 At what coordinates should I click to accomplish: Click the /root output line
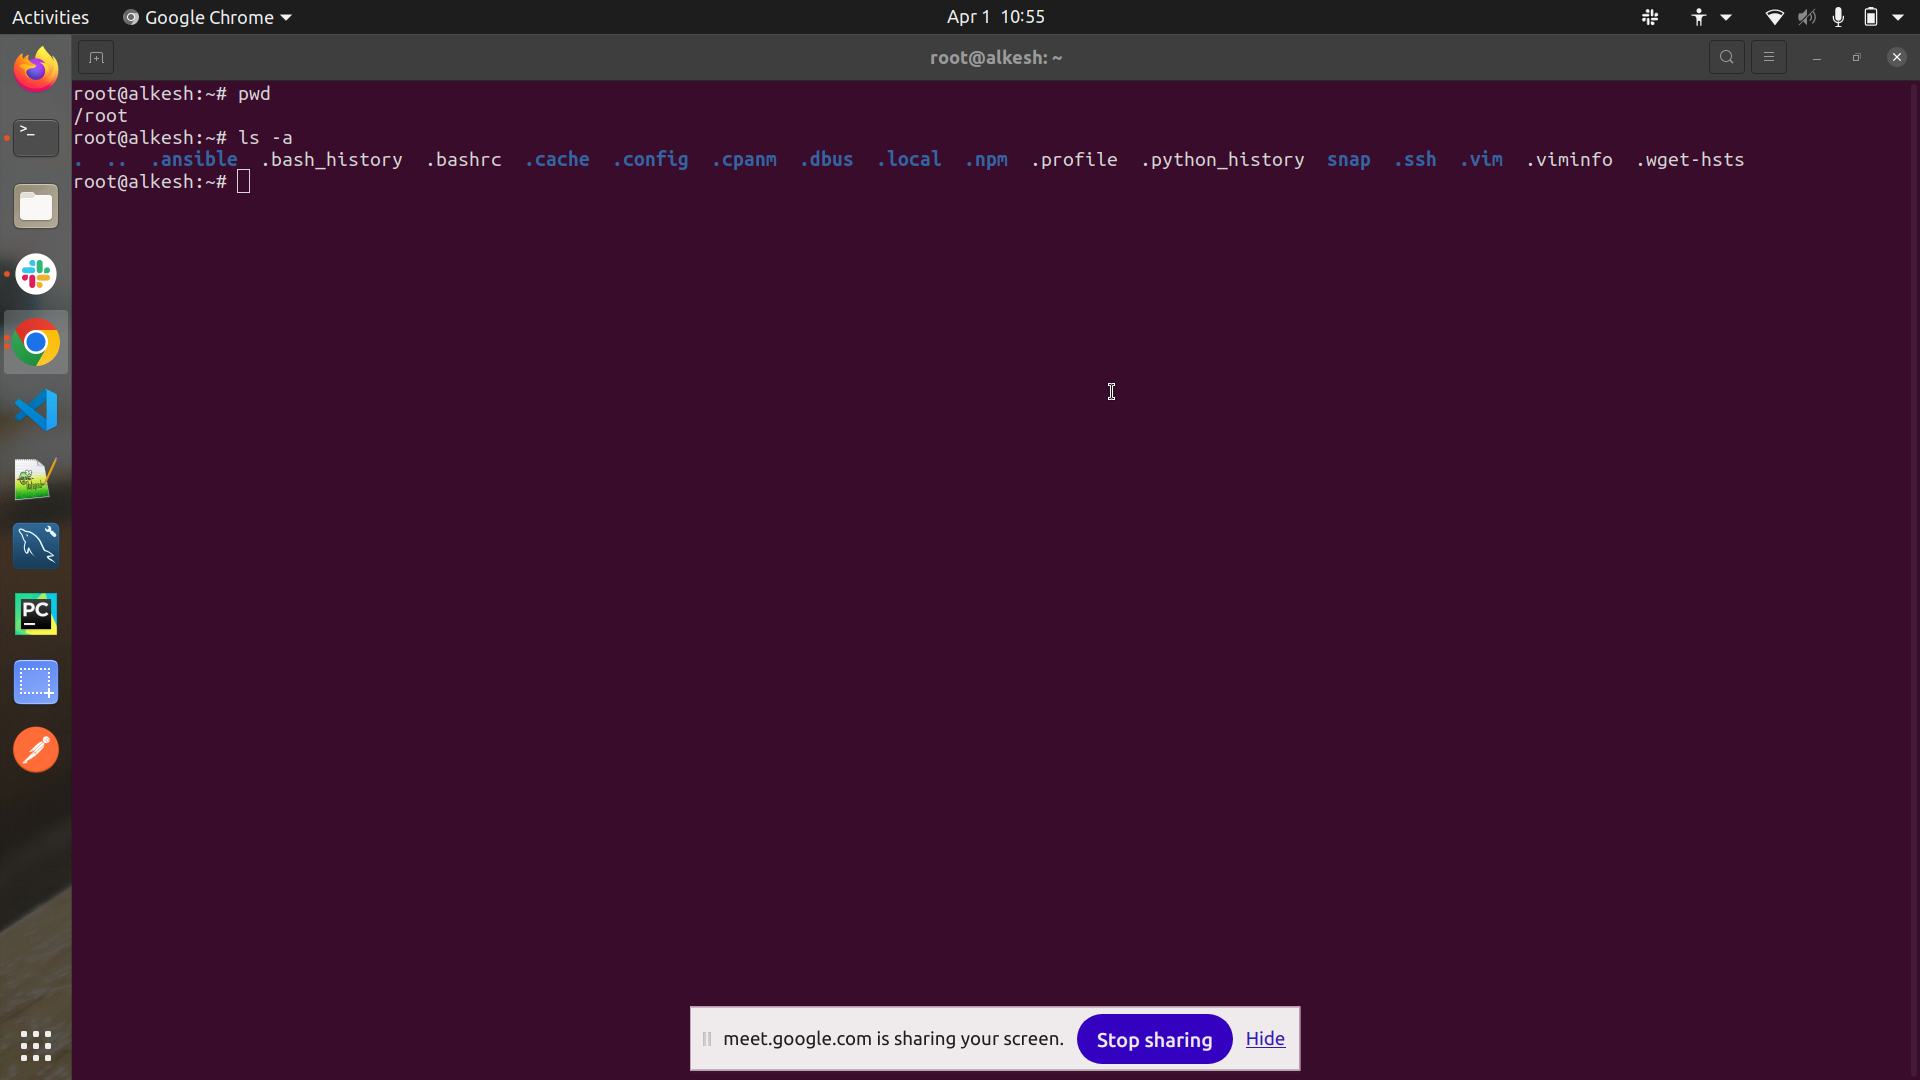(x=100, y=115)
